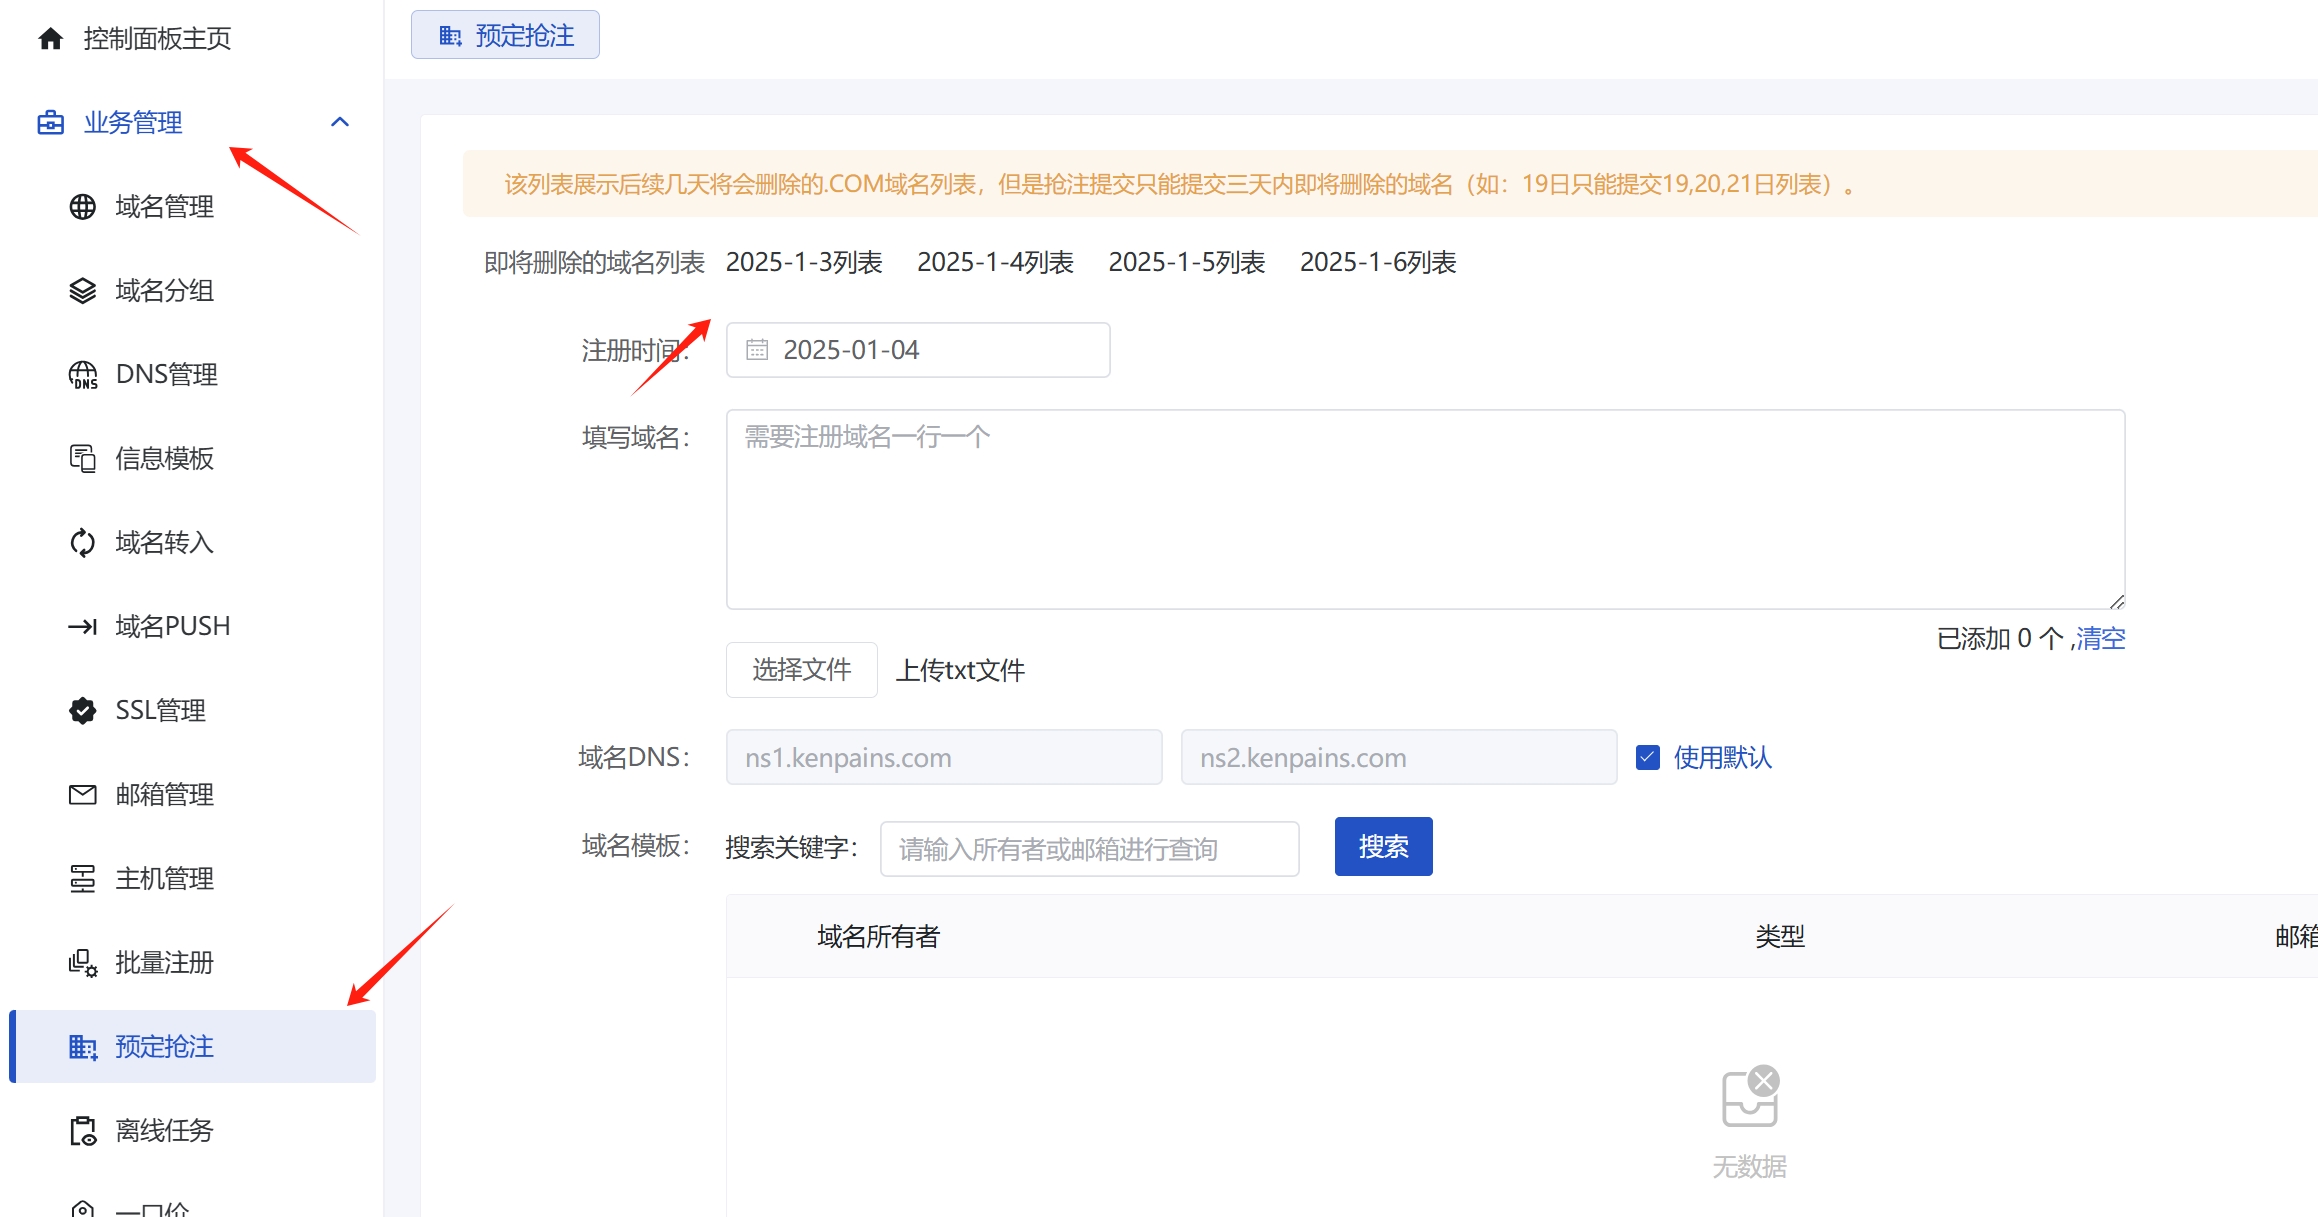Viewport: 2318px width, 1217px height.
Task: Click the 清空 link
Action: (2101, 639)
